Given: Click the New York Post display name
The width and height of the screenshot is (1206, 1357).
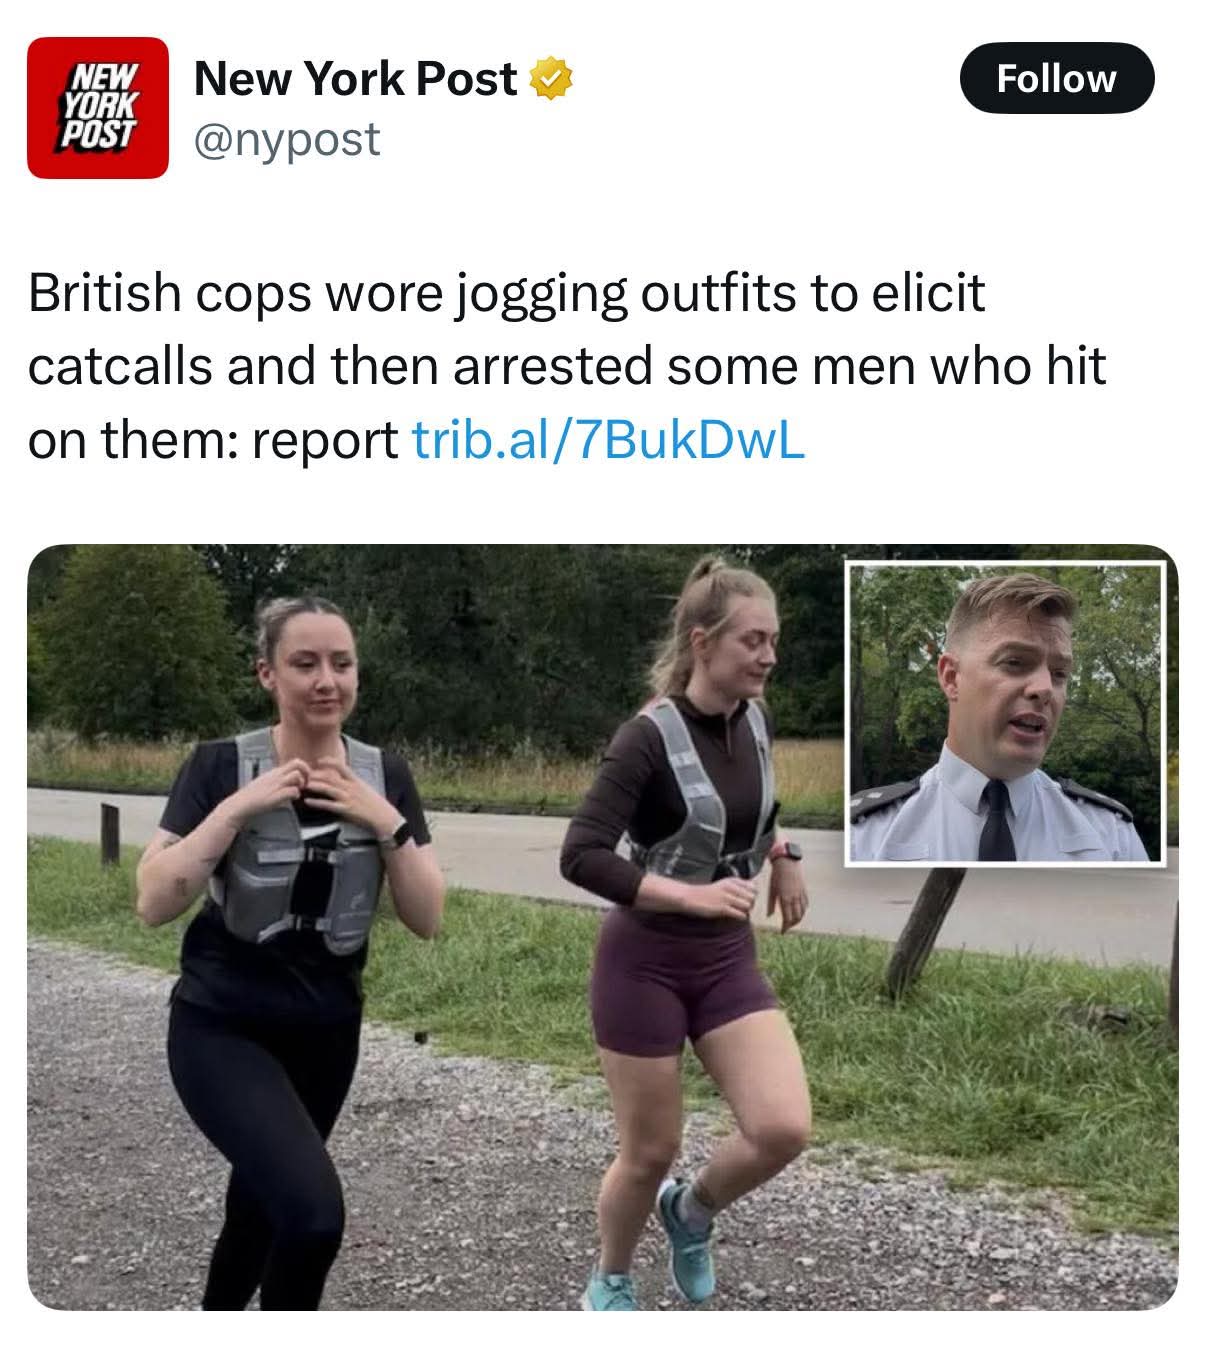Looking at the screenshot, I should click(355, 79).
